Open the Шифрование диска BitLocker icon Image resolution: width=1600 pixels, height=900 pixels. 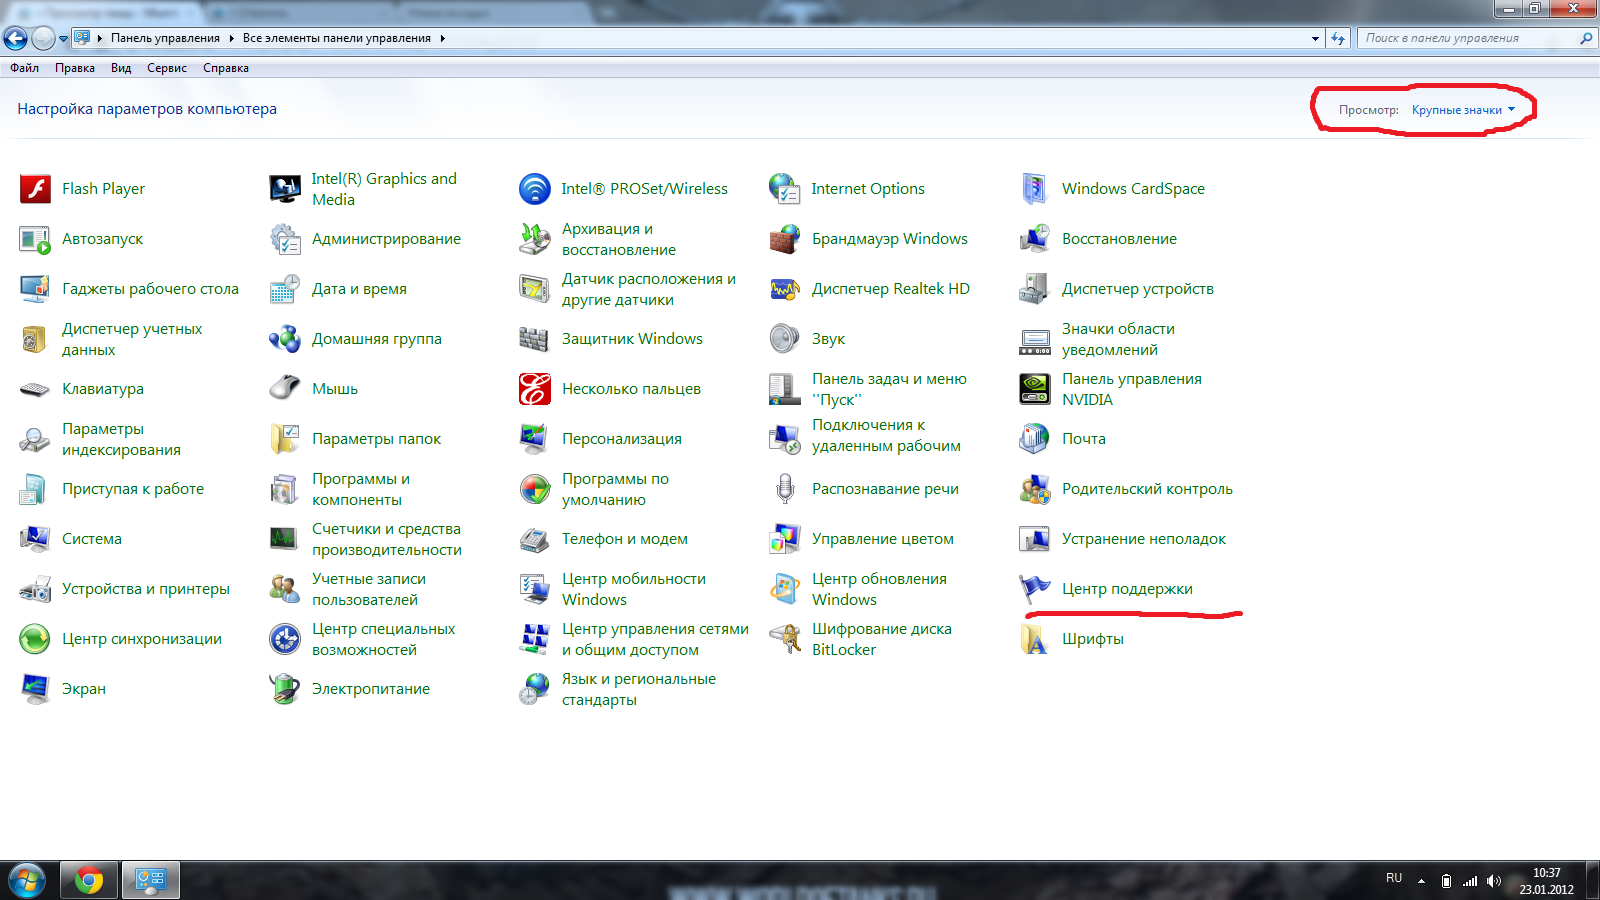(x=785, y=639)
